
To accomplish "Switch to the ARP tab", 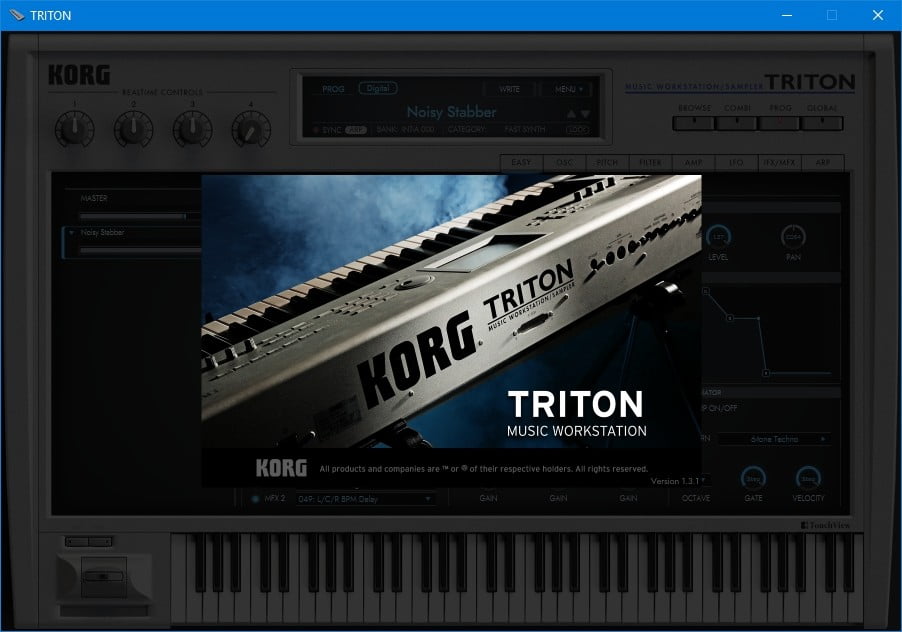I will point(823,163).
